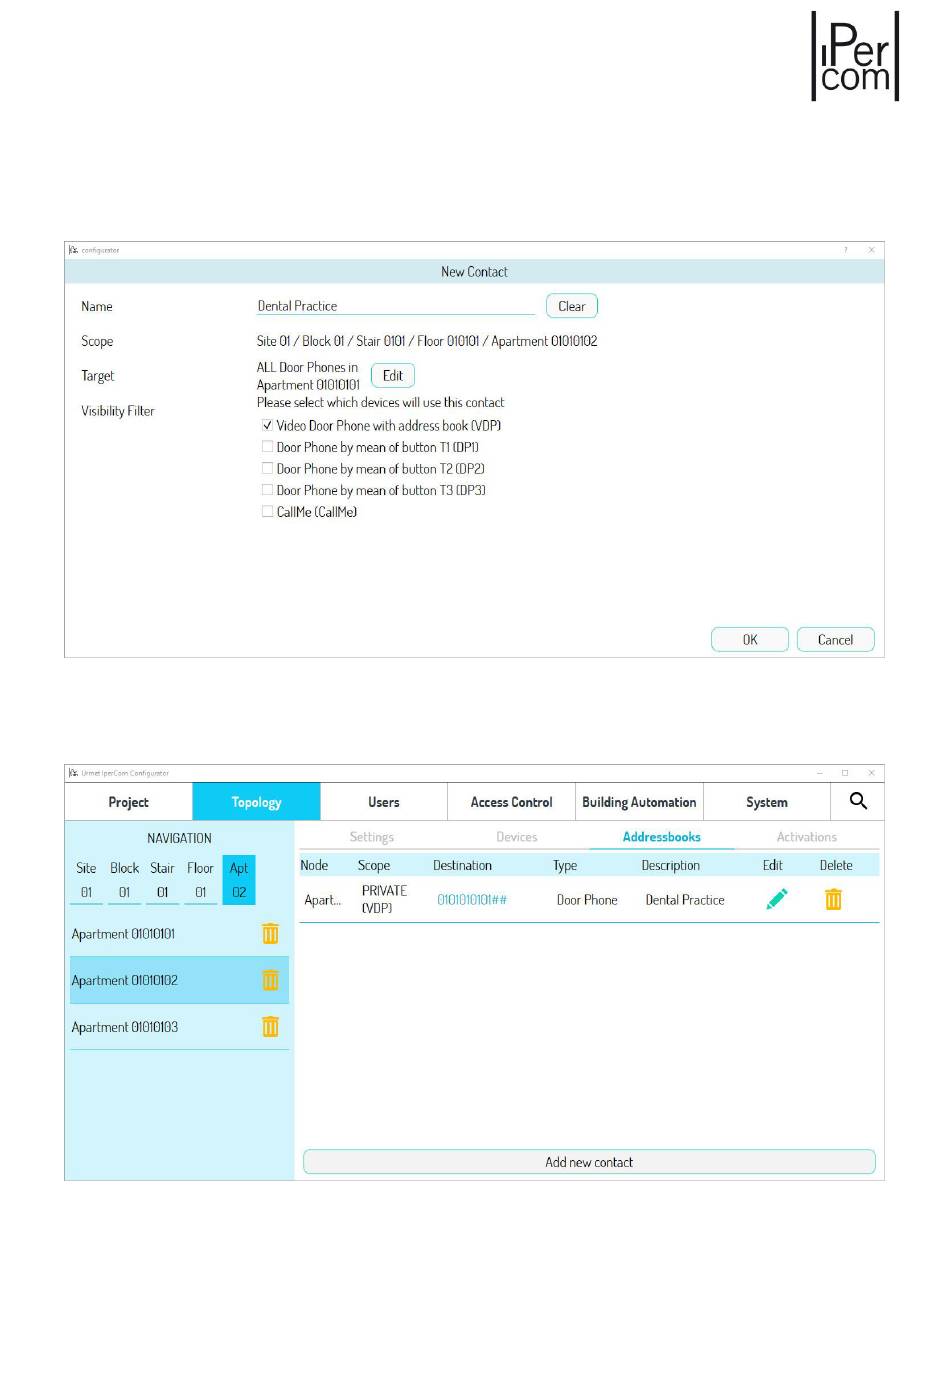The image size is (950, 1397).
Task: Select Block 01 in navigation
Action: point(124,880)
